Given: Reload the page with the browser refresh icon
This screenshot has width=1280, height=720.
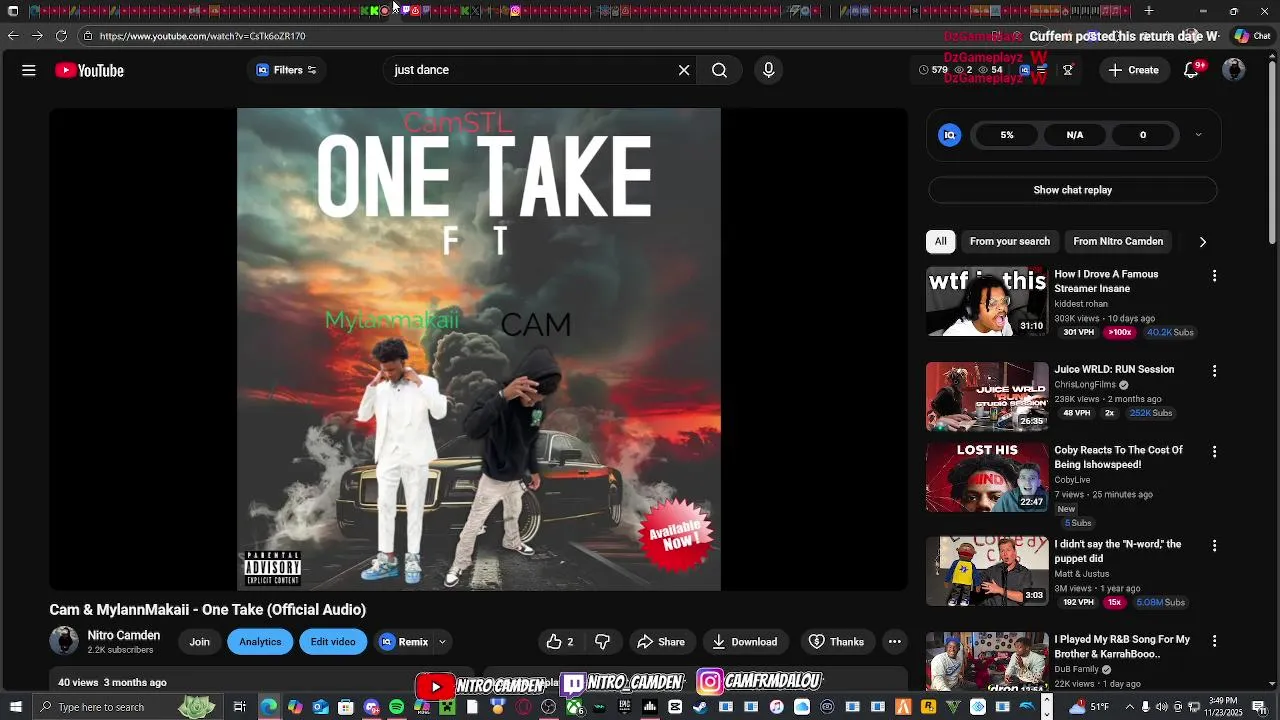Looking at the screenshot, I should click(61, 36).
